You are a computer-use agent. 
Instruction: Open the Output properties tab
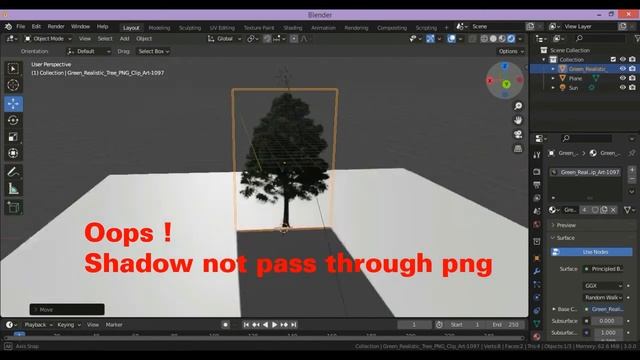[x=537, y=185]
